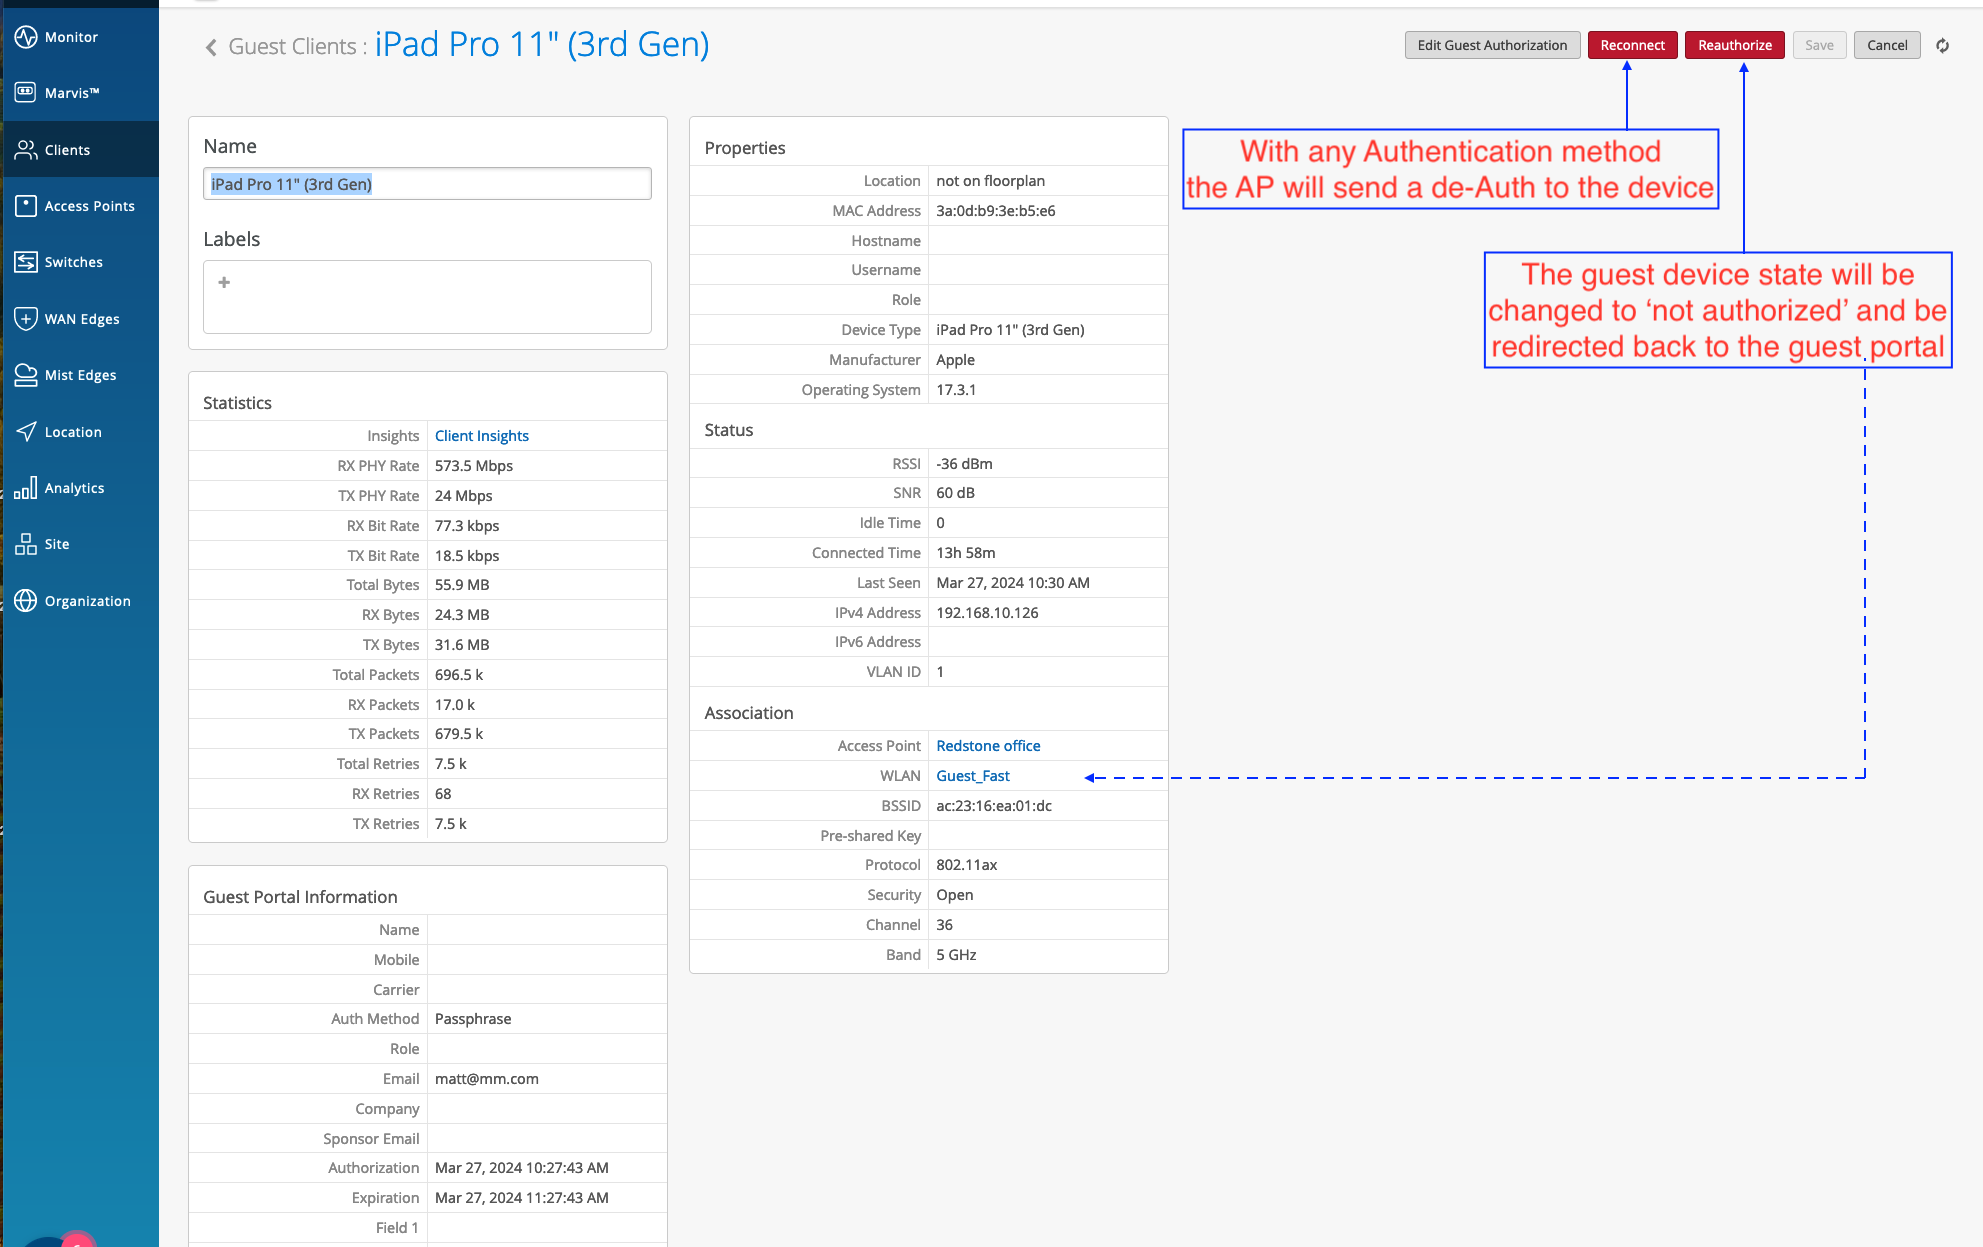Open the Client Insights link
1983x1247 pixels.
[481, 436]
